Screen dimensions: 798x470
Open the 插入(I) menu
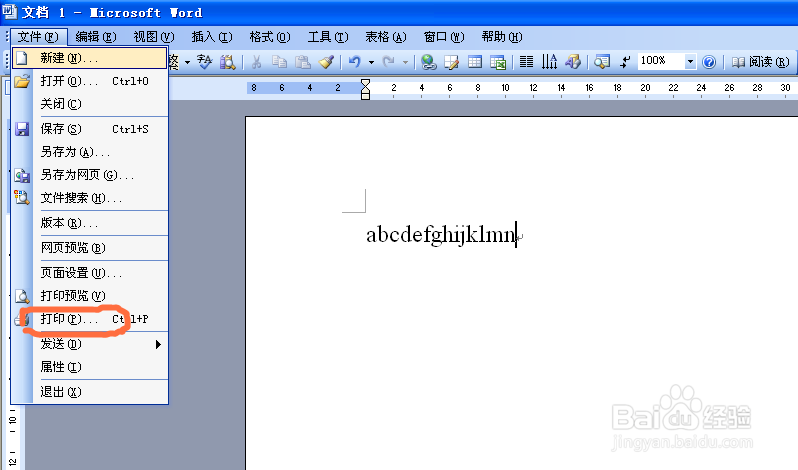point(212,37)
